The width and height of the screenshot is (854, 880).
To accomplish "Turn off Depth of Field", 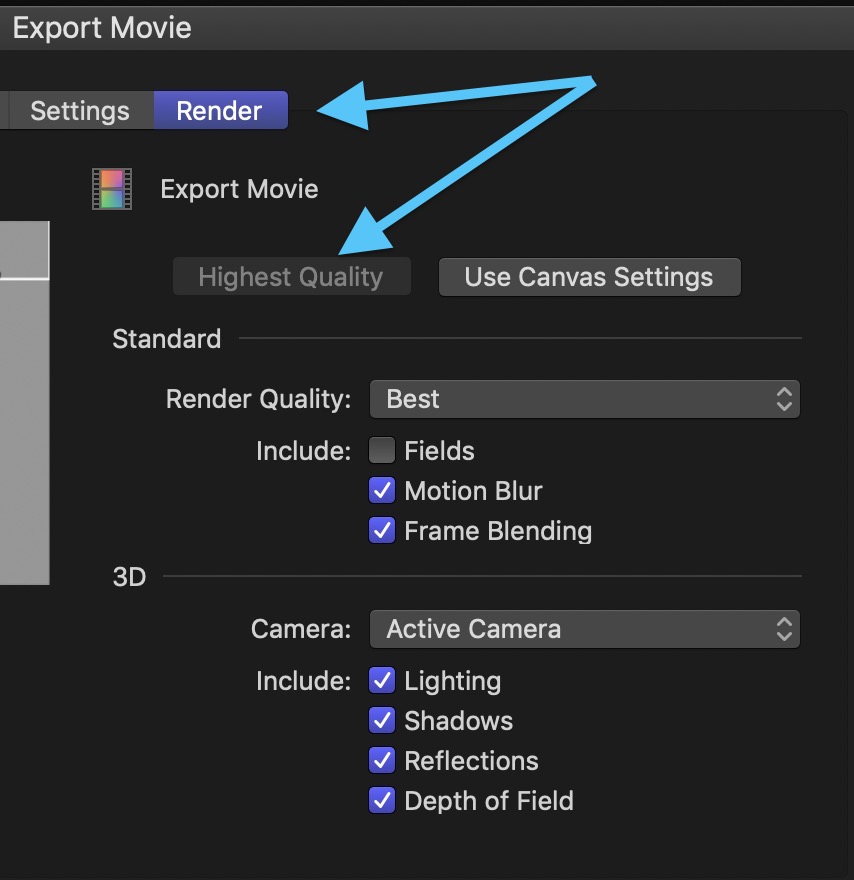I will 381,800.
